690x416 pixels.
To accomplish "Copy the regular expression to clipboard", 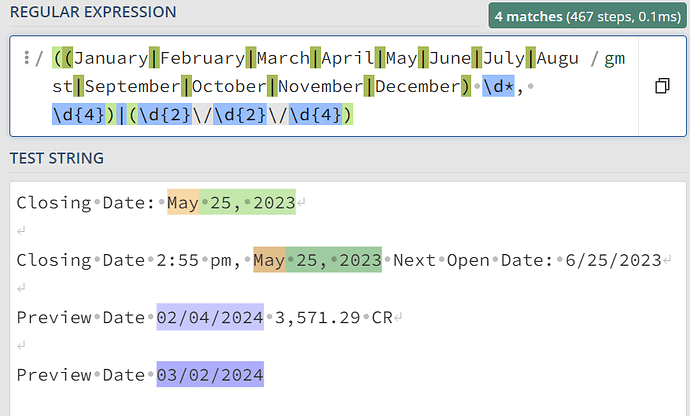I will 662,86.
